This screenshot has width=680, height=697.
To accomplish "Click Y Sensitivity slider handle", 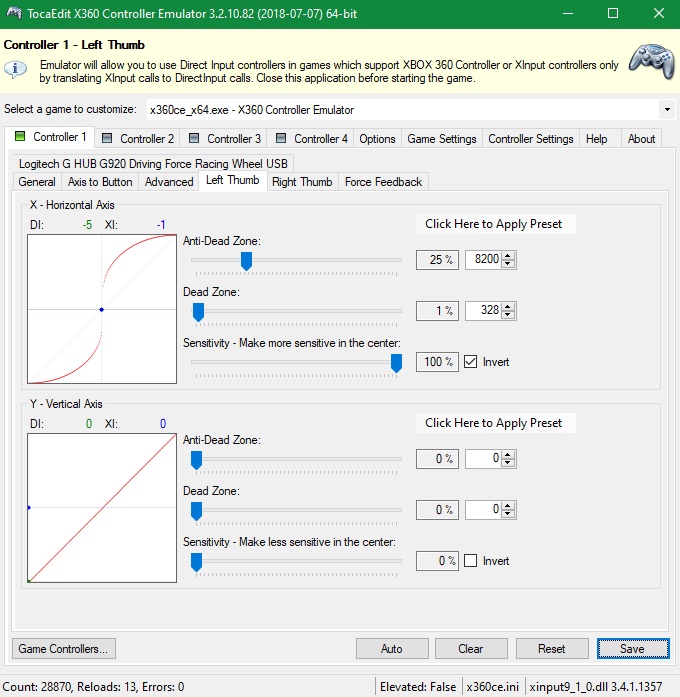I will pos(196,562).
